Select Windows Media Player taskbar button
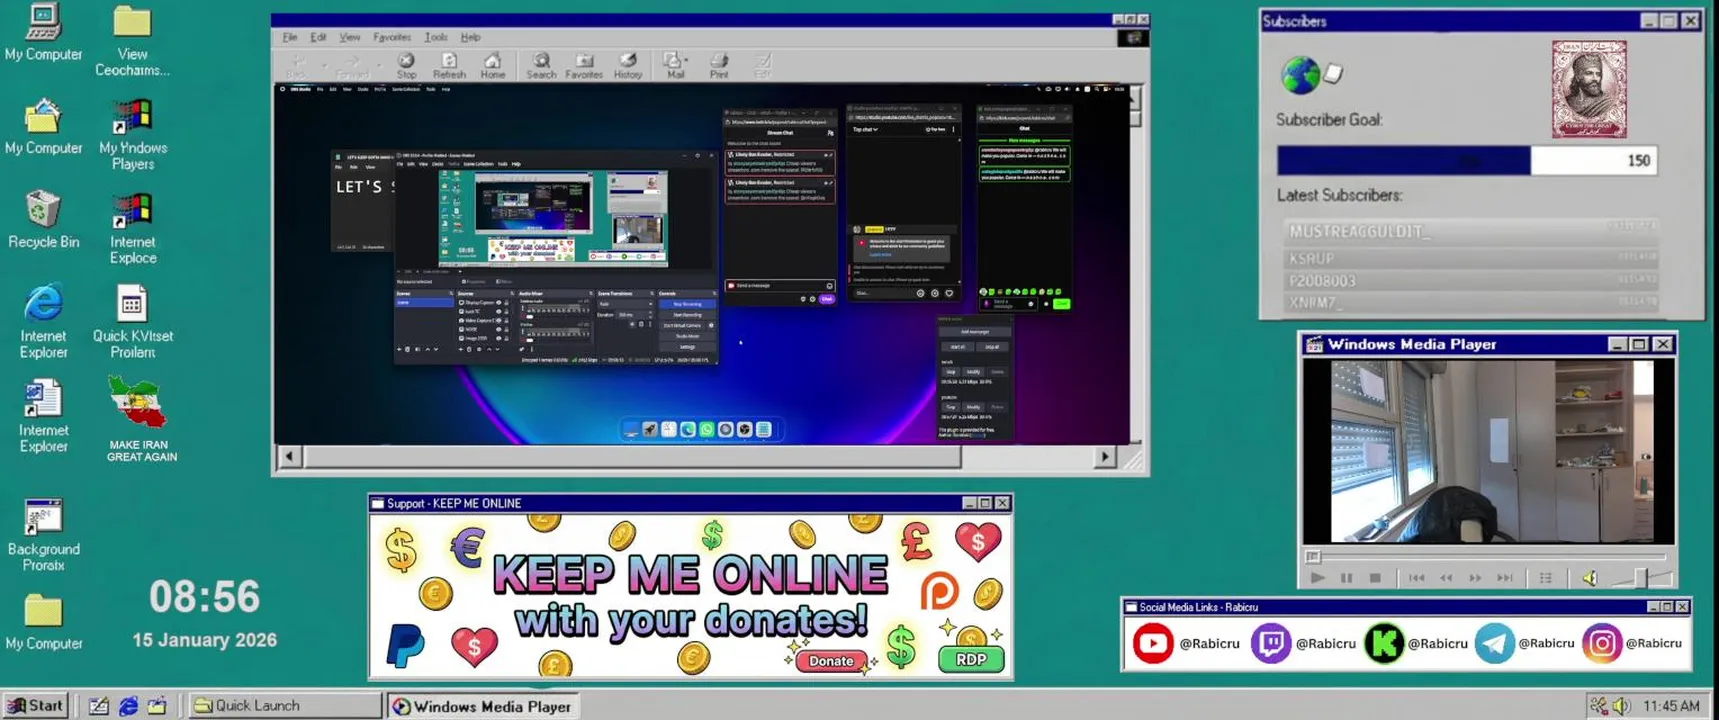 [483, 706]
